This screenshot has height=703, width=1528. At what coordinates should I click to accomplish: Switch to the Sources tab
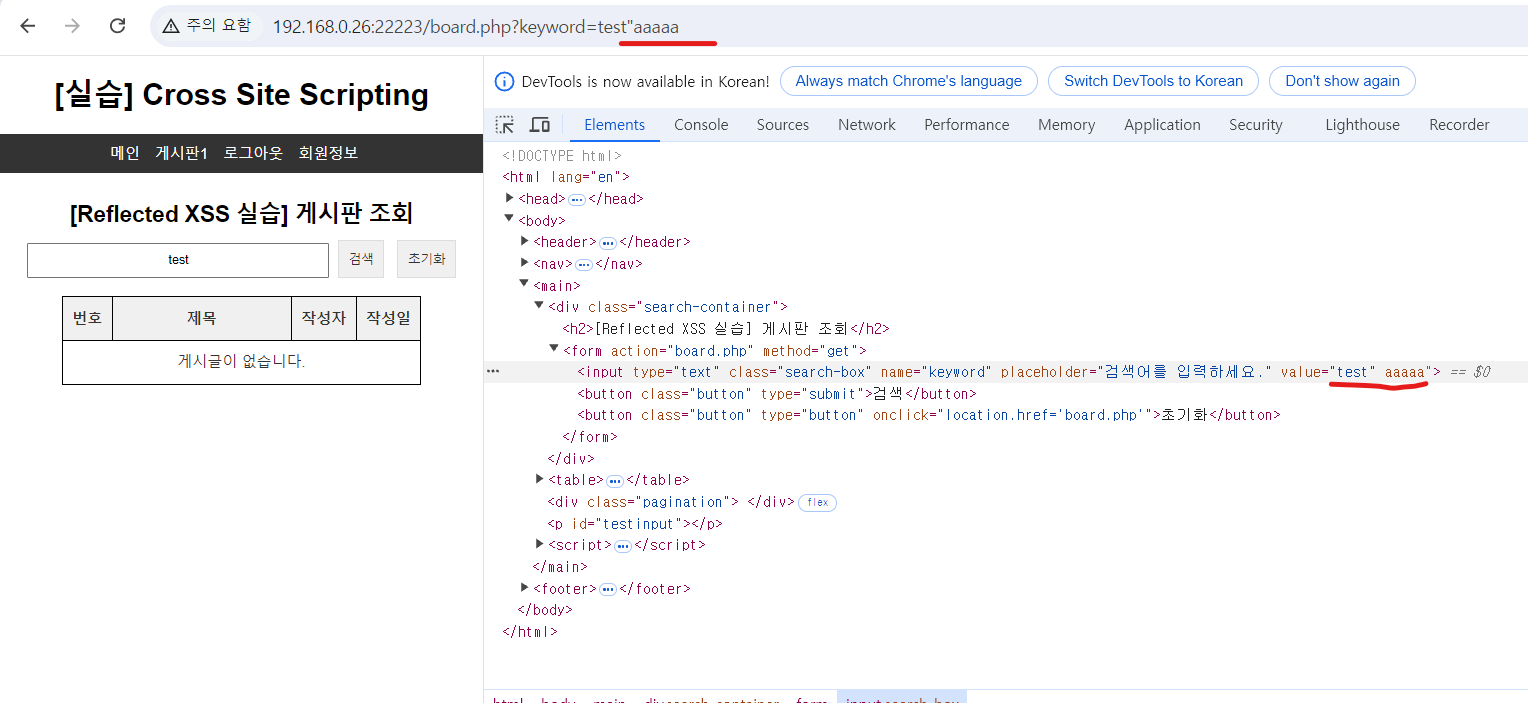tap(783, 125)
